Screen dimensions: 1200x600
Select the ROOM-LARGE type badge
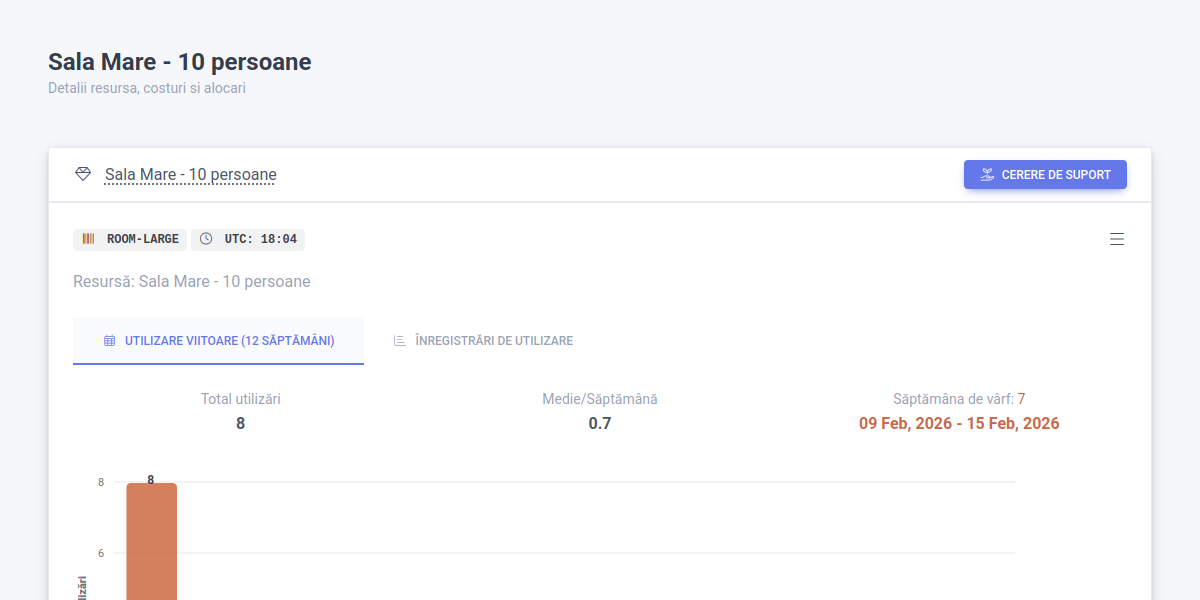coord(130,239)
